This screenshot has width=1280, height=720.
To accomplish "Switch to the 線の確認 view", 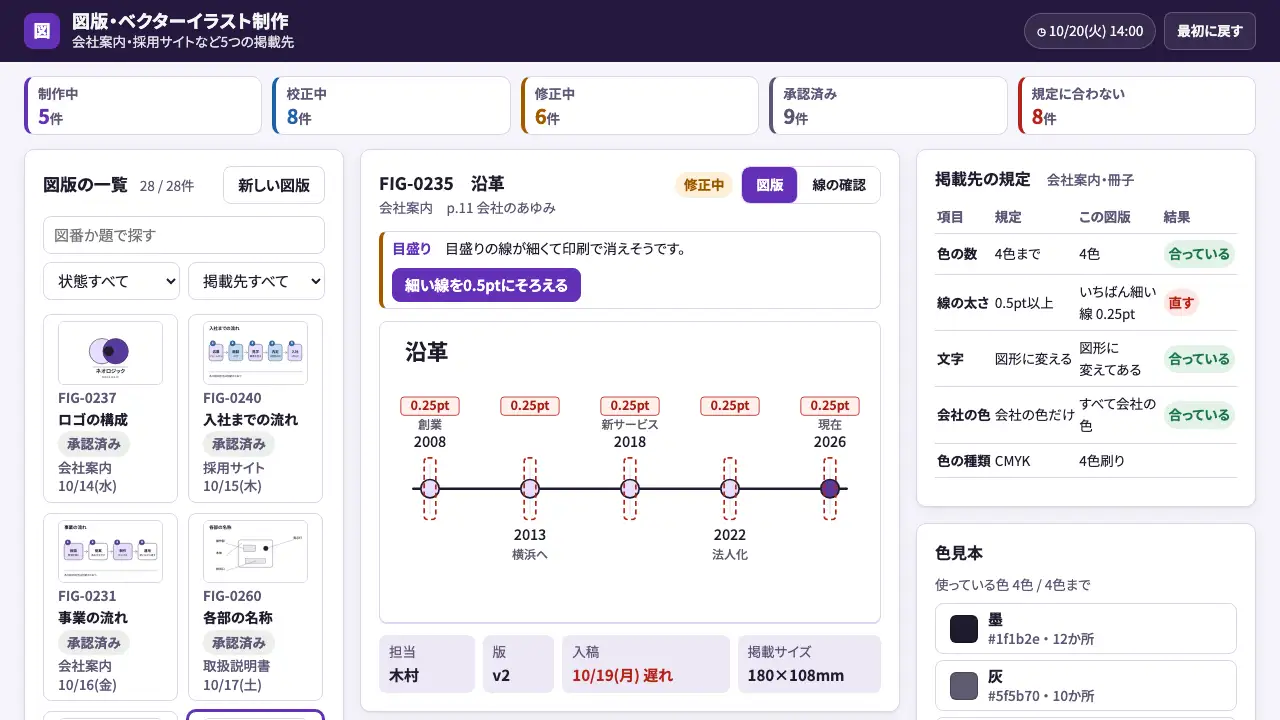I will coord(839,185).
